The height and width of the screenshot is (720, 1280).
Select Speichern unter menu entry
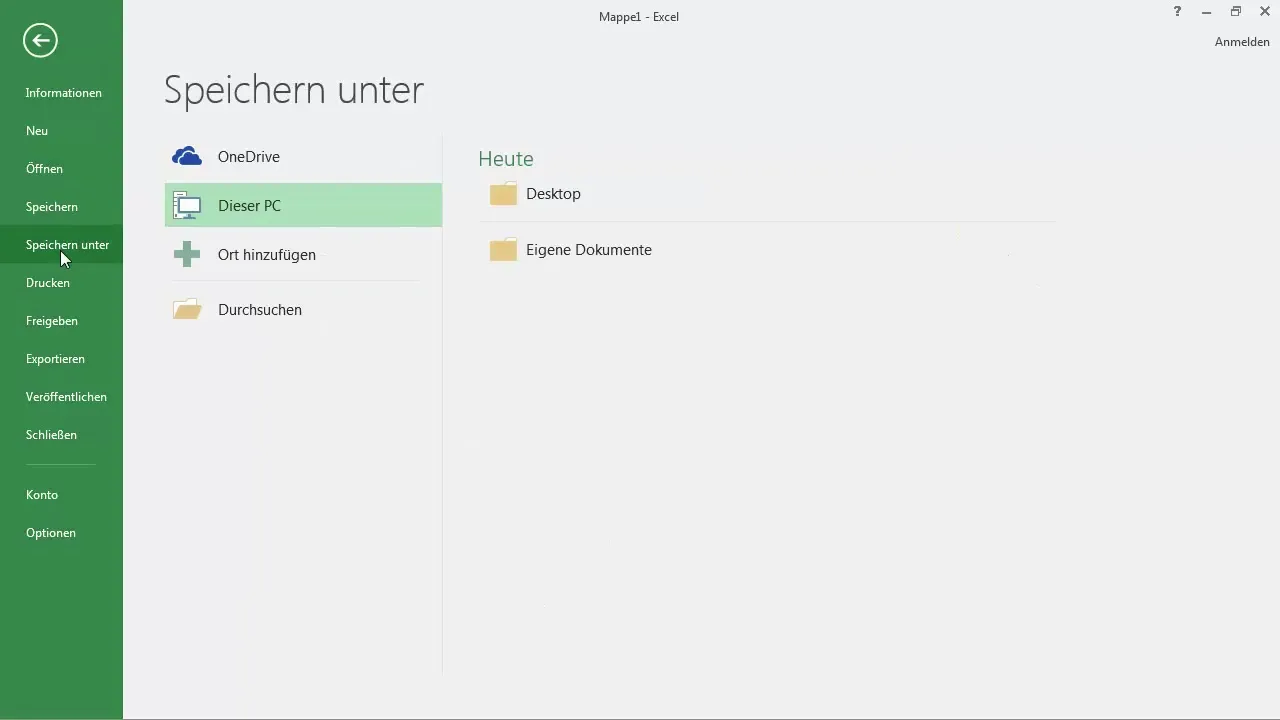pos(61,245)
